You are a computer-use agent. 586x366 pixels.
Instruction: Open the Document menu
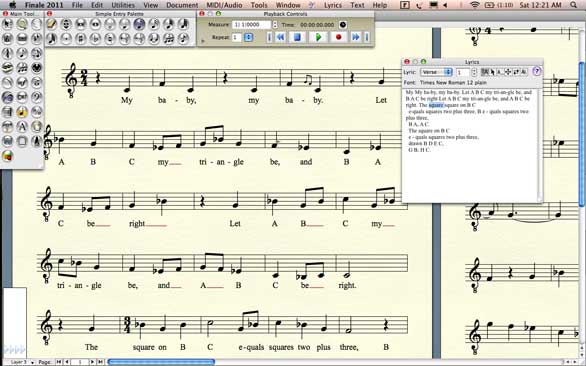pos(182,5)
